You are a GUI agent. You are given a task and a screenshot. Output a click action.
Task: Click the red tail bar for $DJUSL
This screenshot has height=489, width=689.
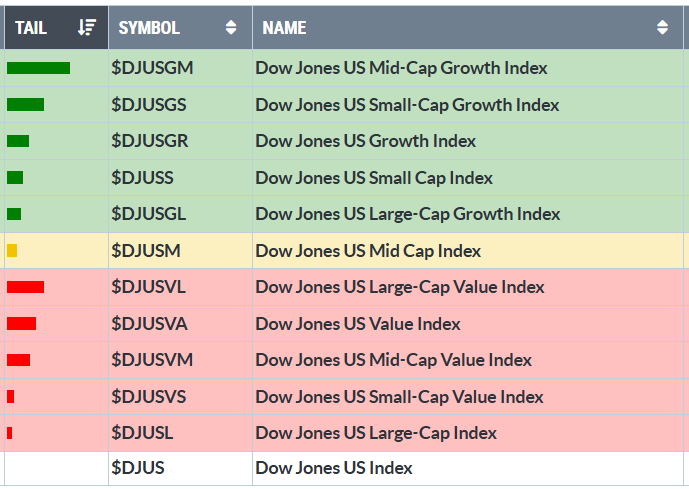[x=10, y=433]
